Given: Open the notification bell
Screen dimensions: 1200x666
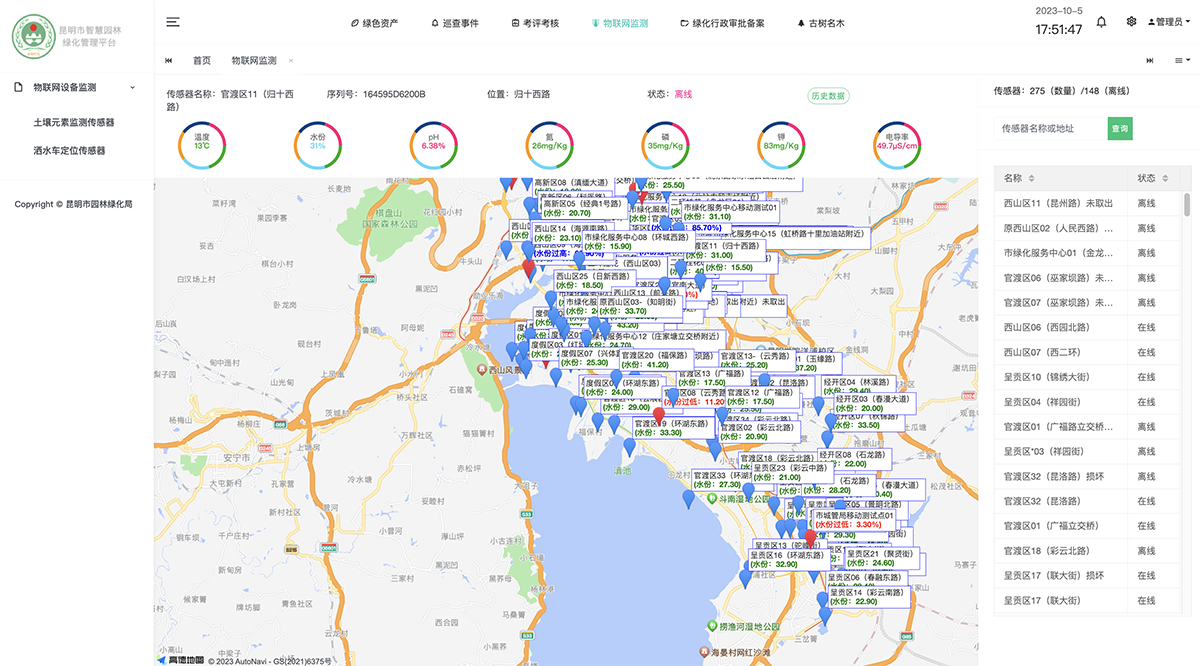Looking at the screenshot, I should (1101, 22).
